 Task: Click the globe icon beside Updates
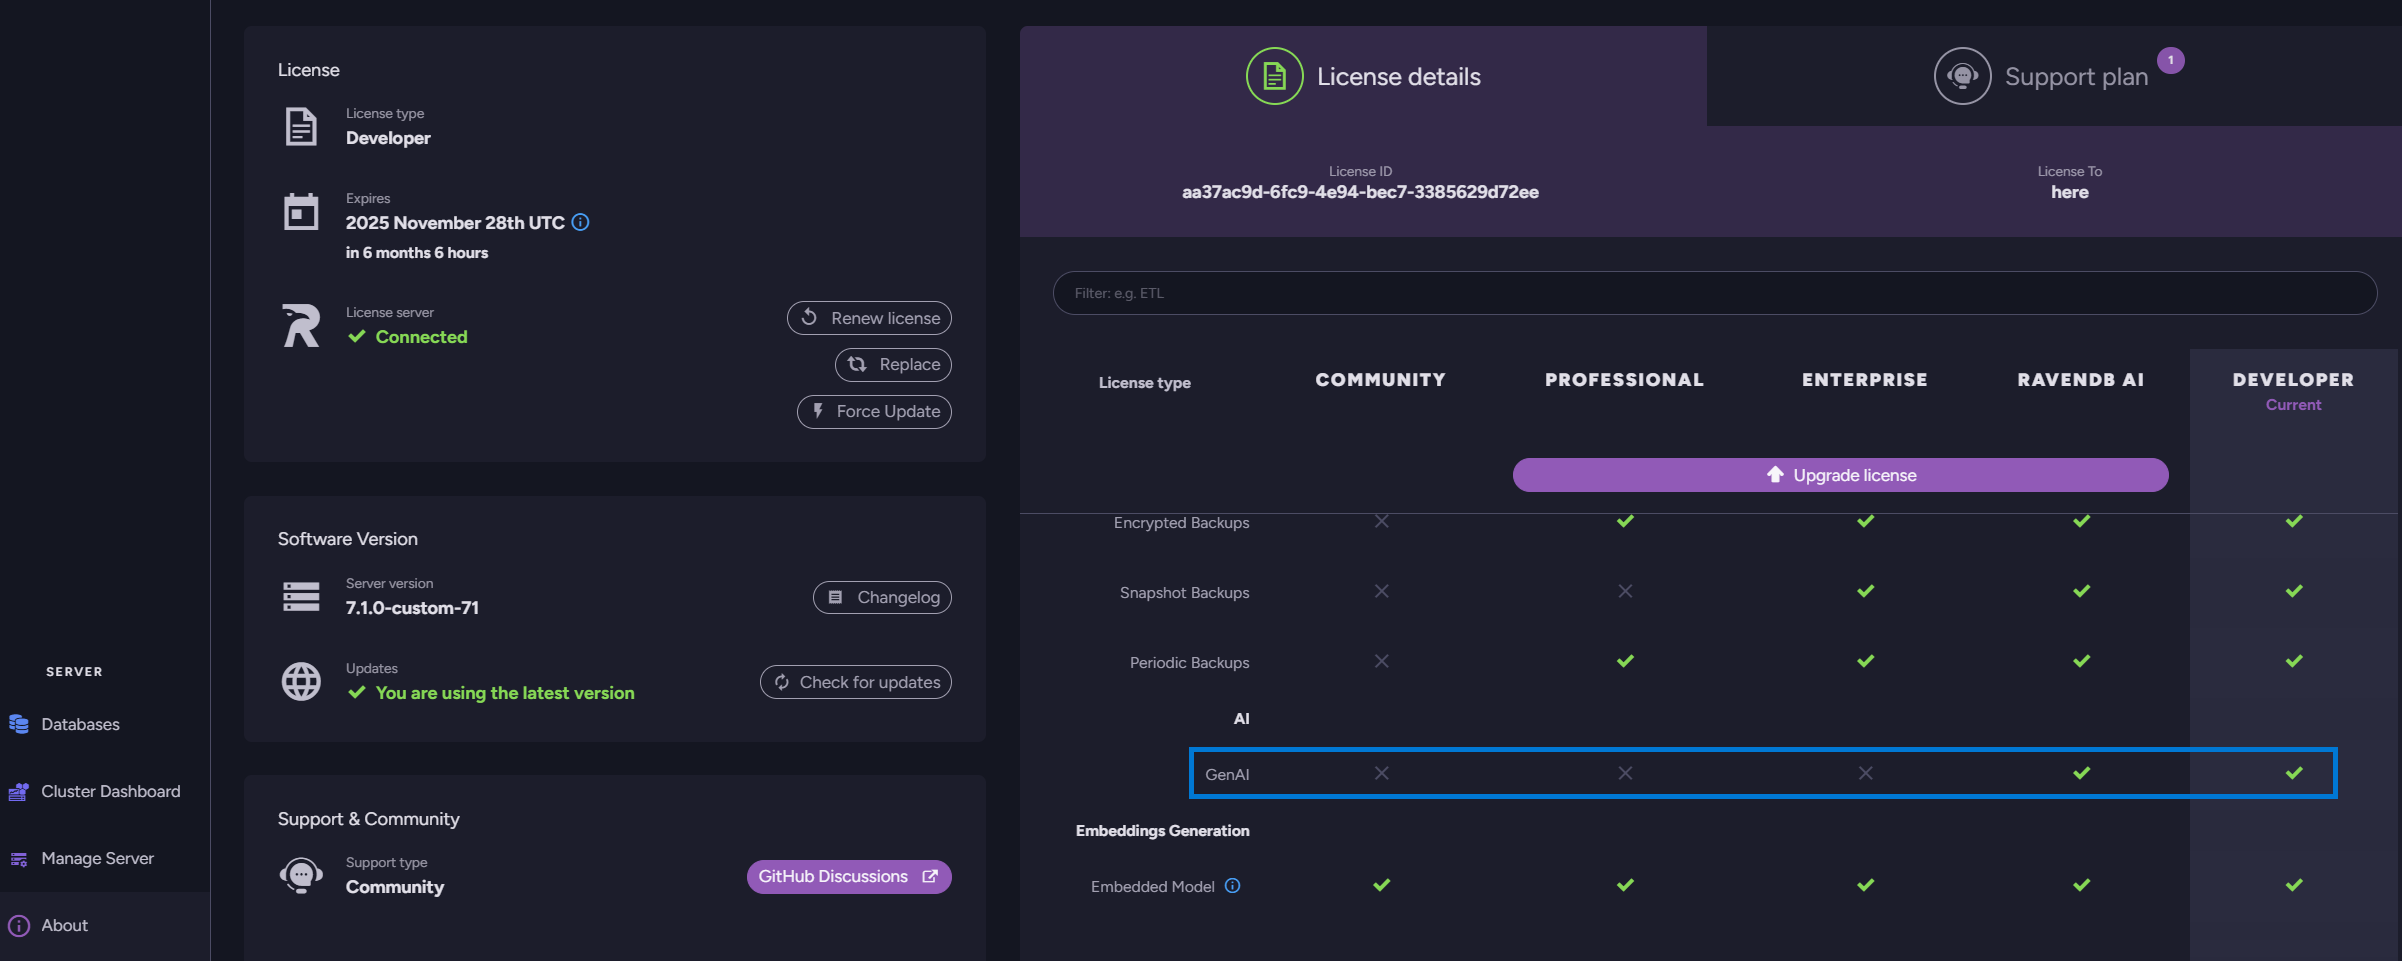point(300,681)
